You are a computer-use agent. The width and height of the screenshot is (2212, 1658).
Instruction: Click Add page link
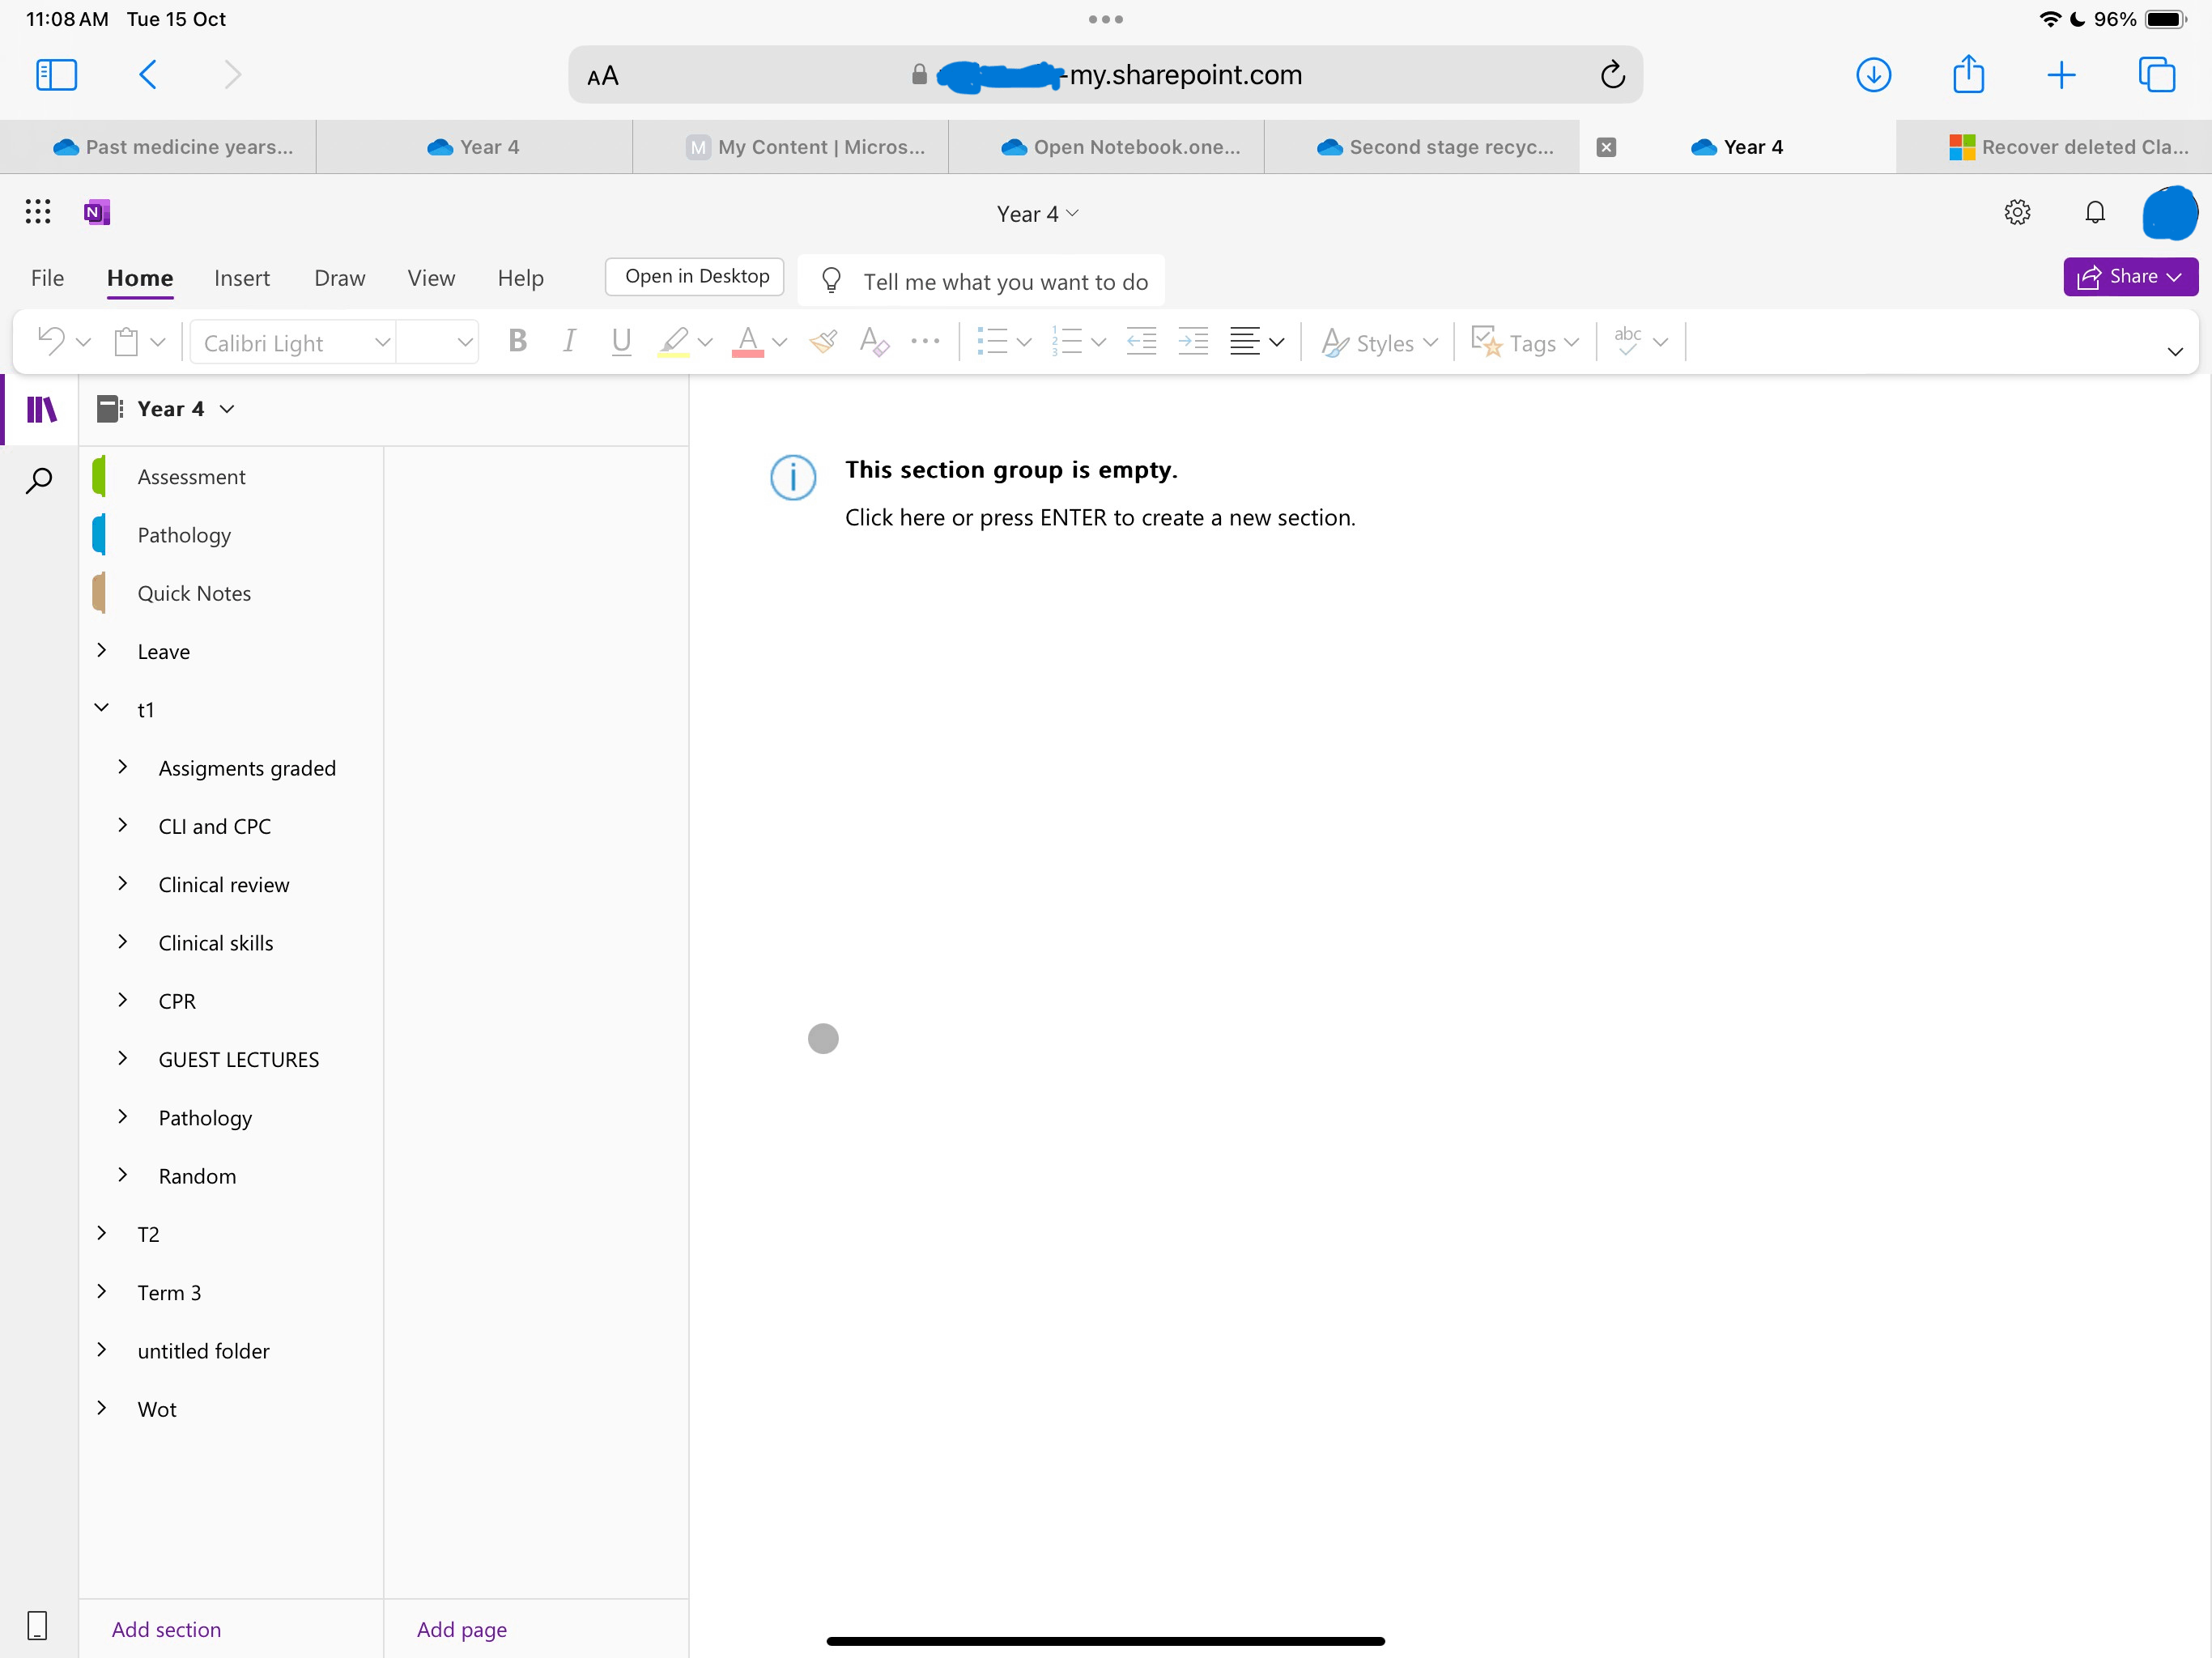[x=461, y=1629]
